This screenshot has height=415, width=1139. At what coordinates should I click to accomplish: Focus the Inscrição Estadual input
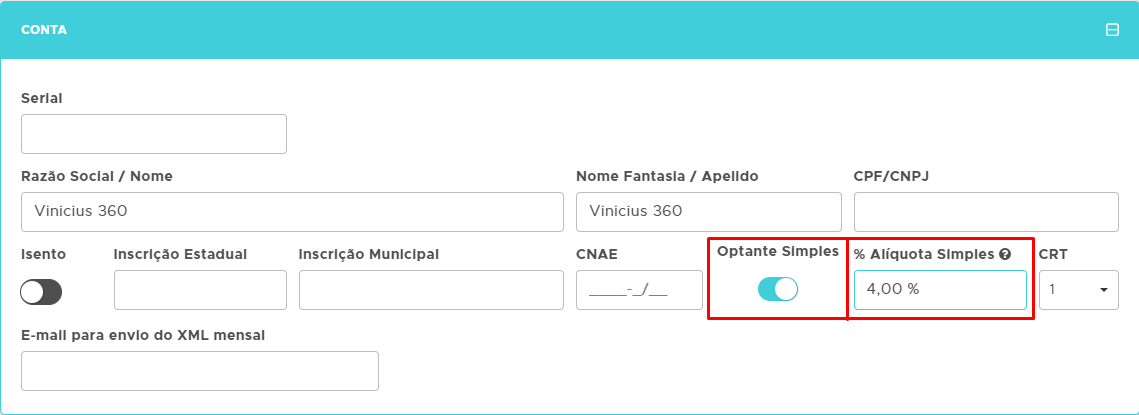coord(200,290)
